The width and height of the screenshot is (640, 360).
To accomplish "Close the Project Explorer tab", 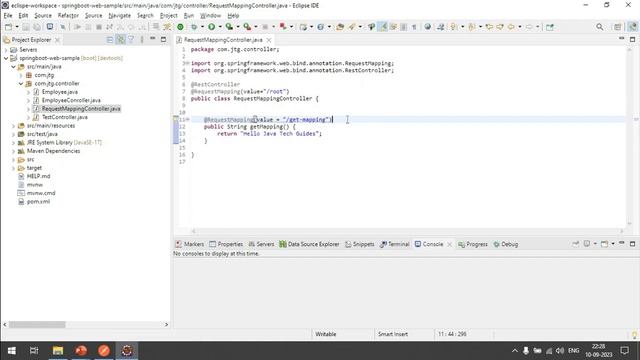I will point(58,40).
